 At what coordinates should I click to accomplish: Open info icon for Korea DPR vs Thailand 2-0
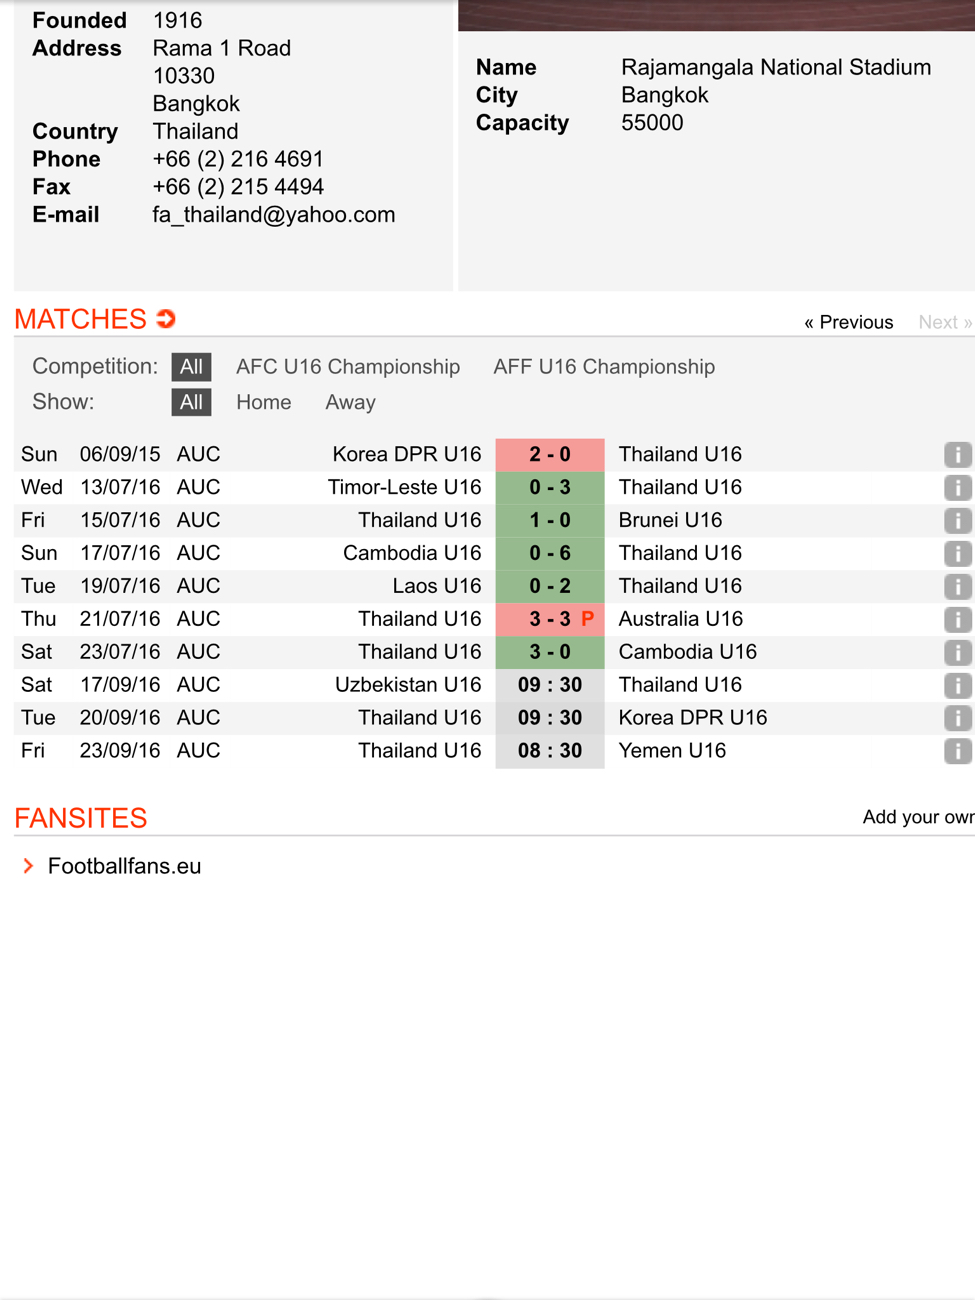click(957, 455)
